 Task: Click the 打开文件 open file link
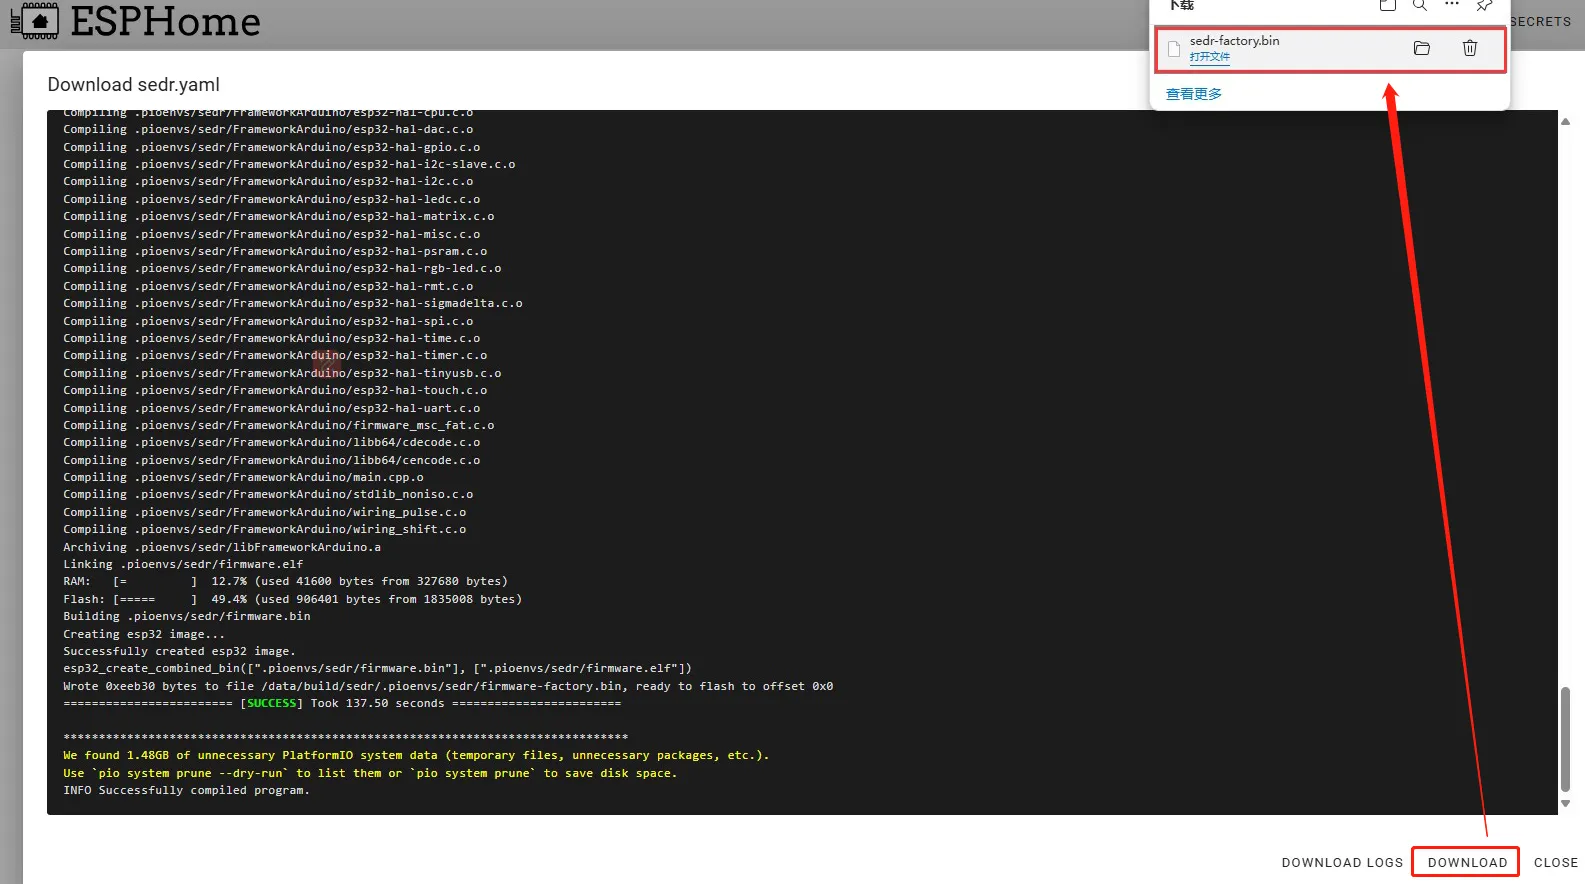(1209, 57)
